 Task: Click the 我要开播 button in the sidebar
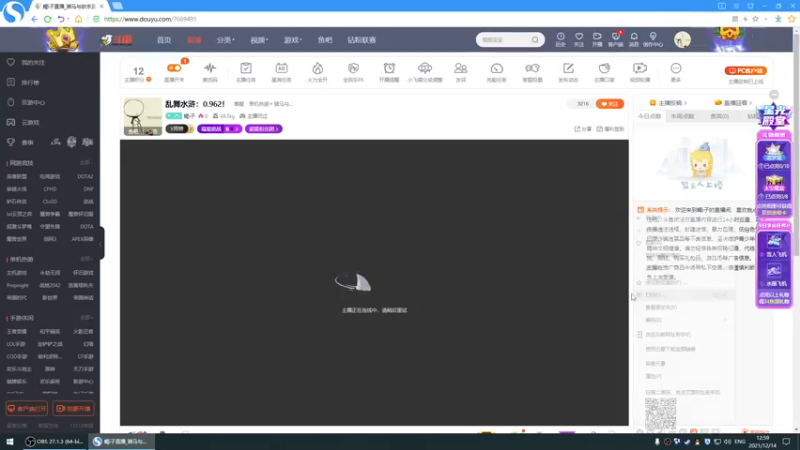pos(73,409)
